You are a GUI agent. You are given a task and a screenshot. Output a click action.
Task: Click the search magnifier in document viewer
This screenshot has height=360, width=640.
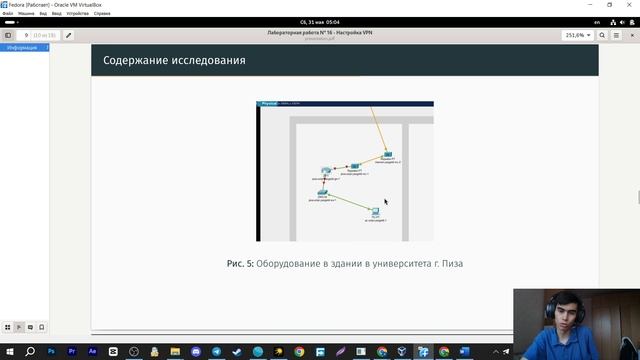(x=602, y=36)
